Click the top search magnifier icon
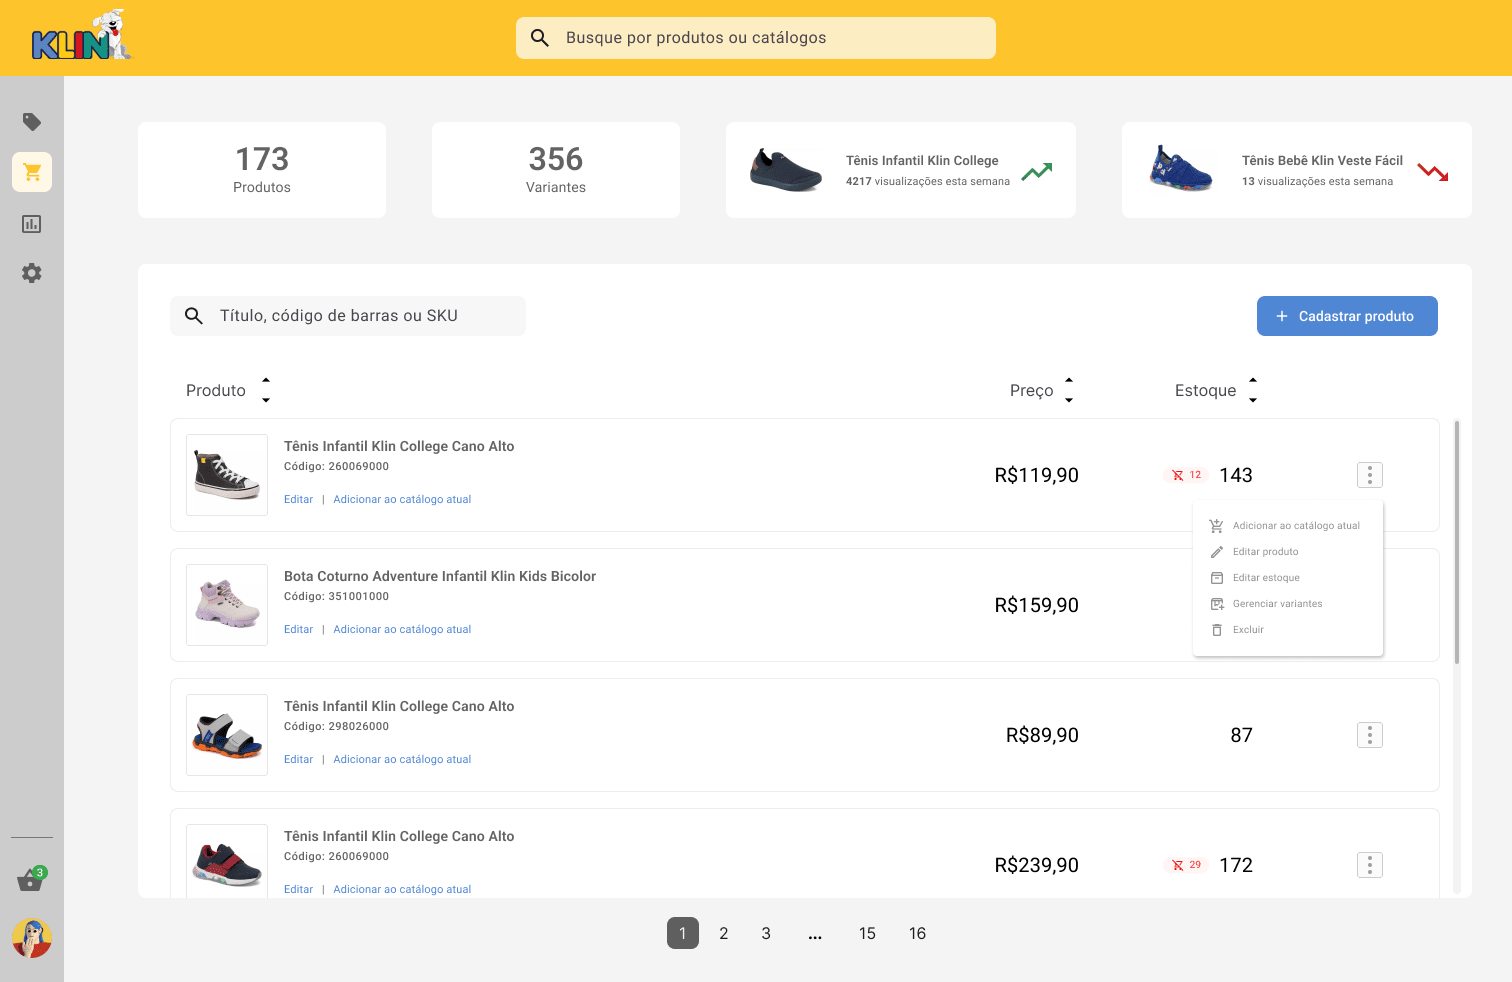 540,38
